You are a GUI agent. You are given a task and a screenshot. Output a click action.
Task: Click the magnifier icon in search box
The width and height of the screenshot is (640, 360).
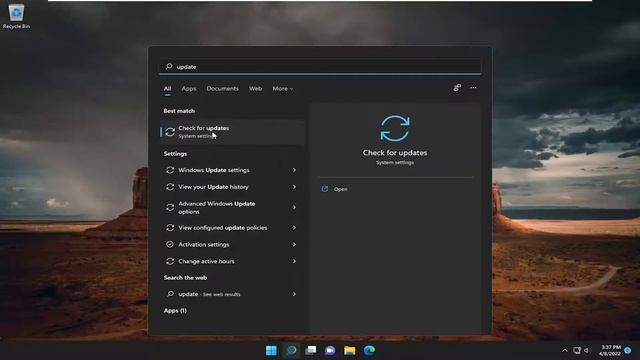(169, 67)
